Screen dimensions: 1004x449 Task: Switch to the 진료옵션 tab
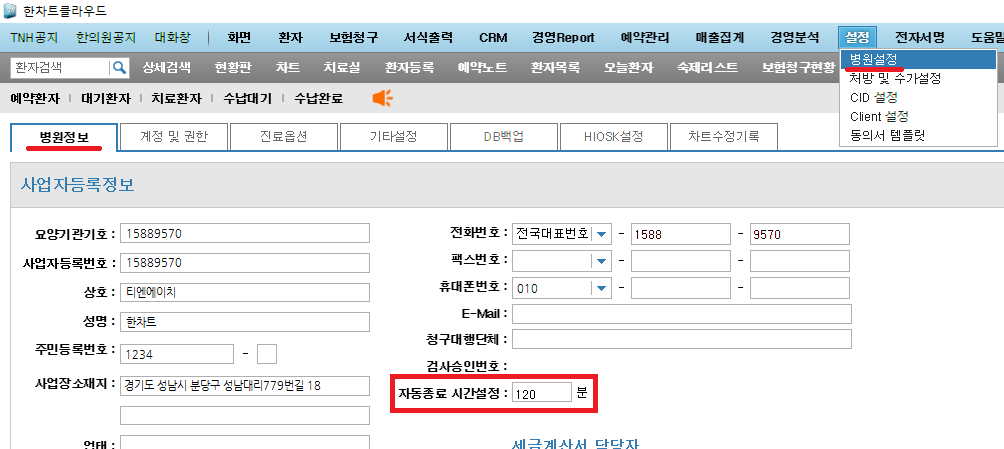(x=285, y=137)
